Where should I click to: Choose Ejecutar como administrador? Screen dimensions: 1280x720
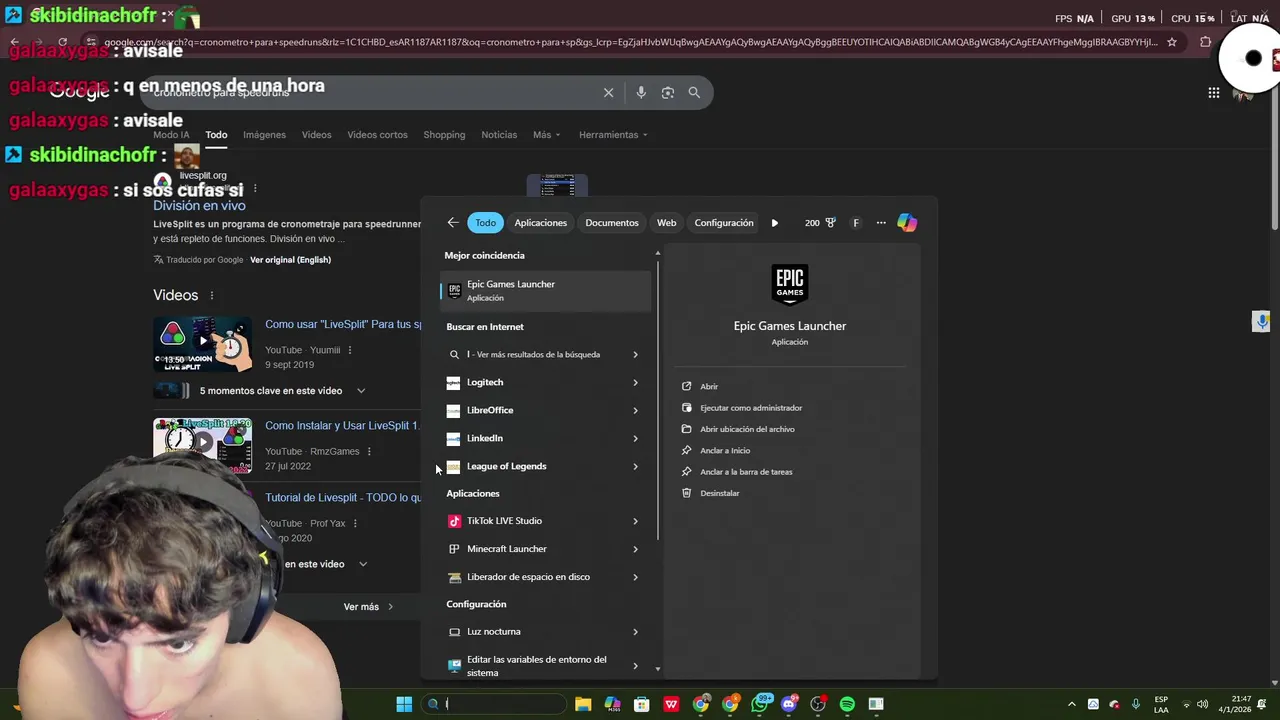pyautogui.click(x=751, y=408)
